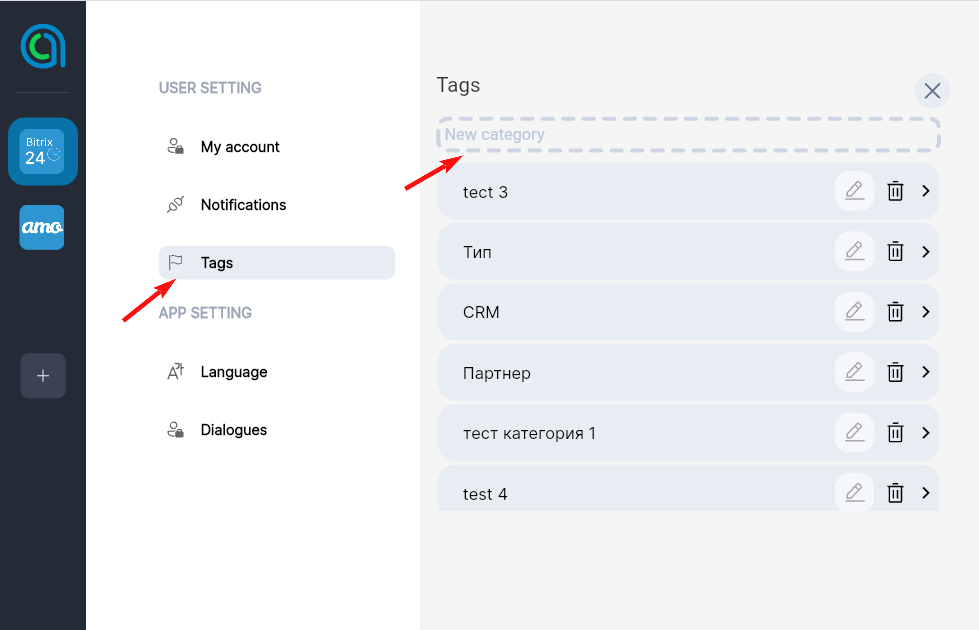
Task: Close the Tags settings panel
Action: pyautogui.click(x=932, y=91)
